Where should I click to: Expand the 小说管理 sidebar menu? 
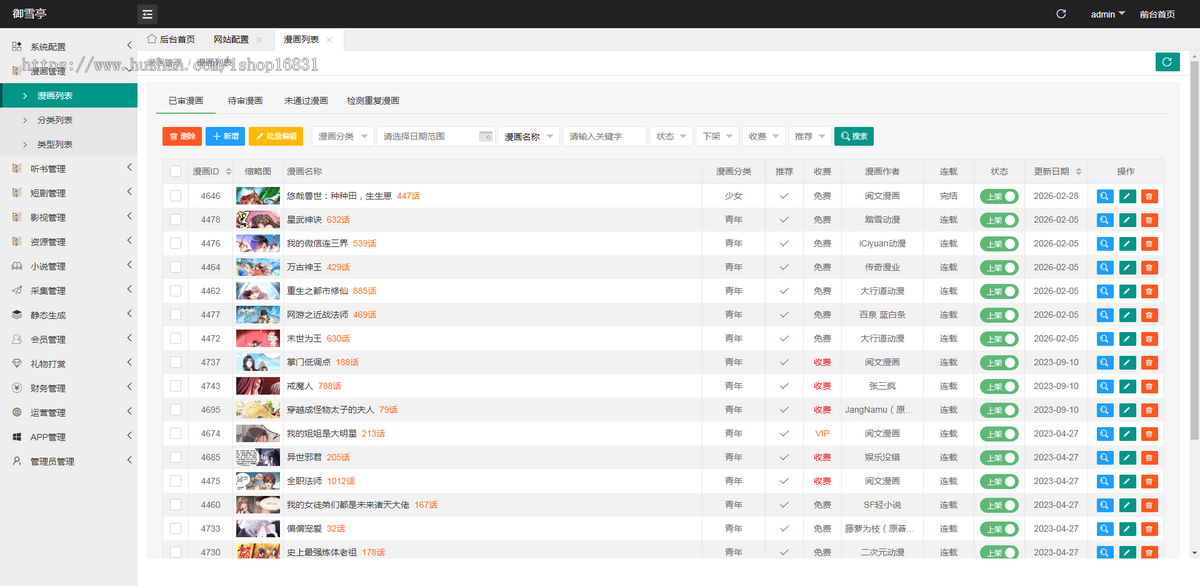(x=69, y=266)
